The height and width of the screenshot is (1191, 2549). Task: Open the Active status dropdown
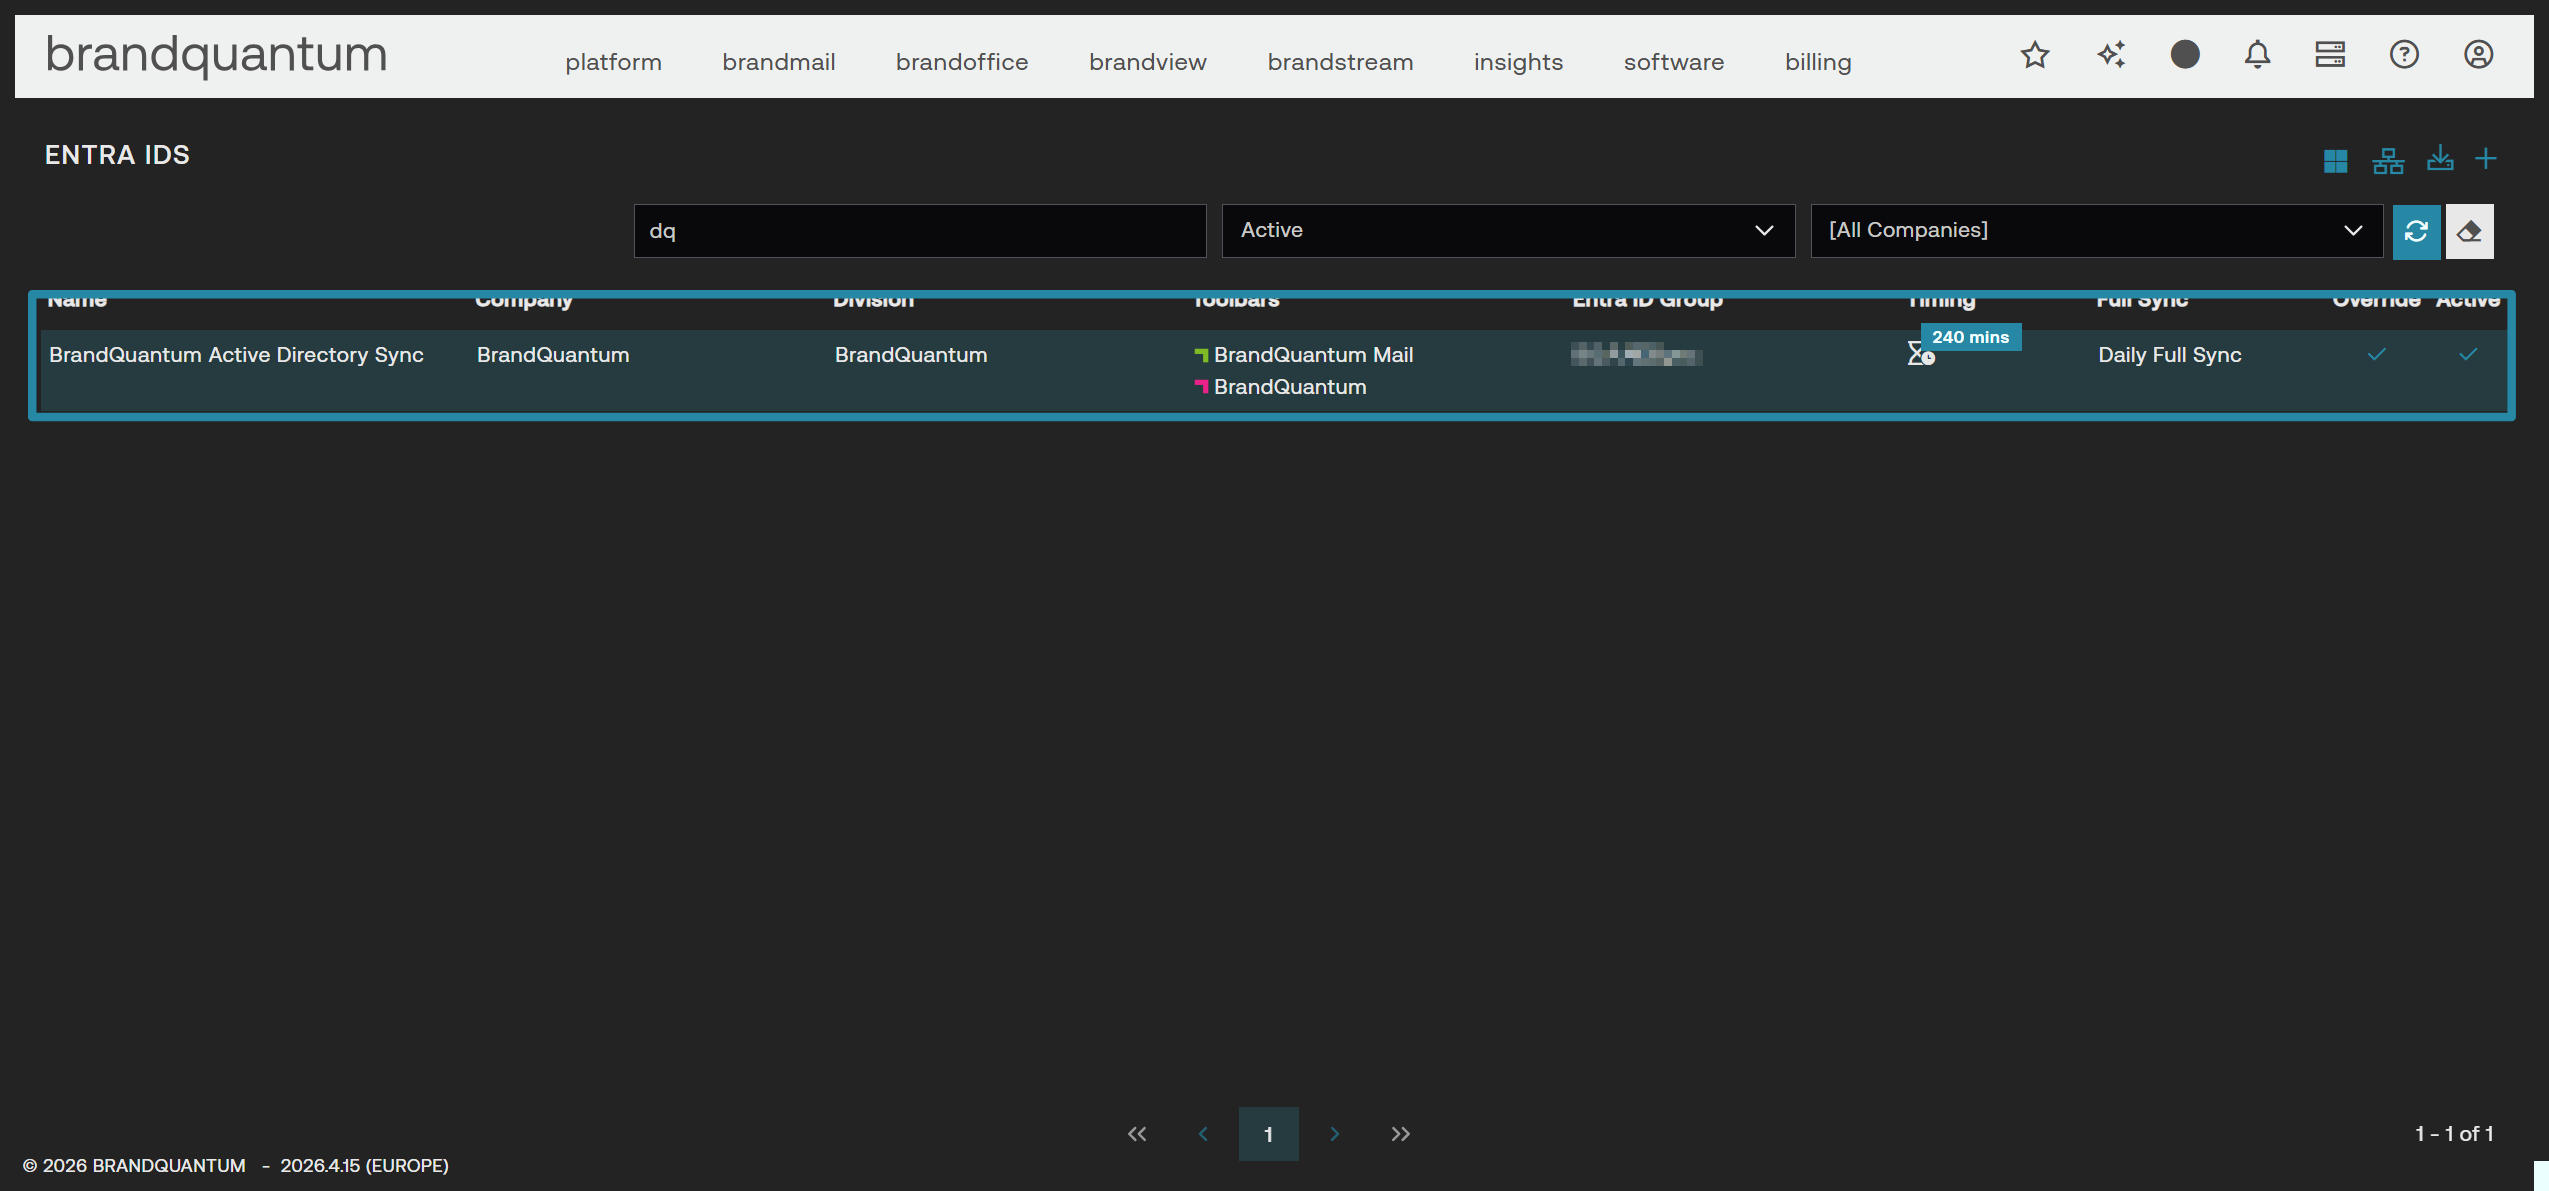click(x=1508, y=231)
